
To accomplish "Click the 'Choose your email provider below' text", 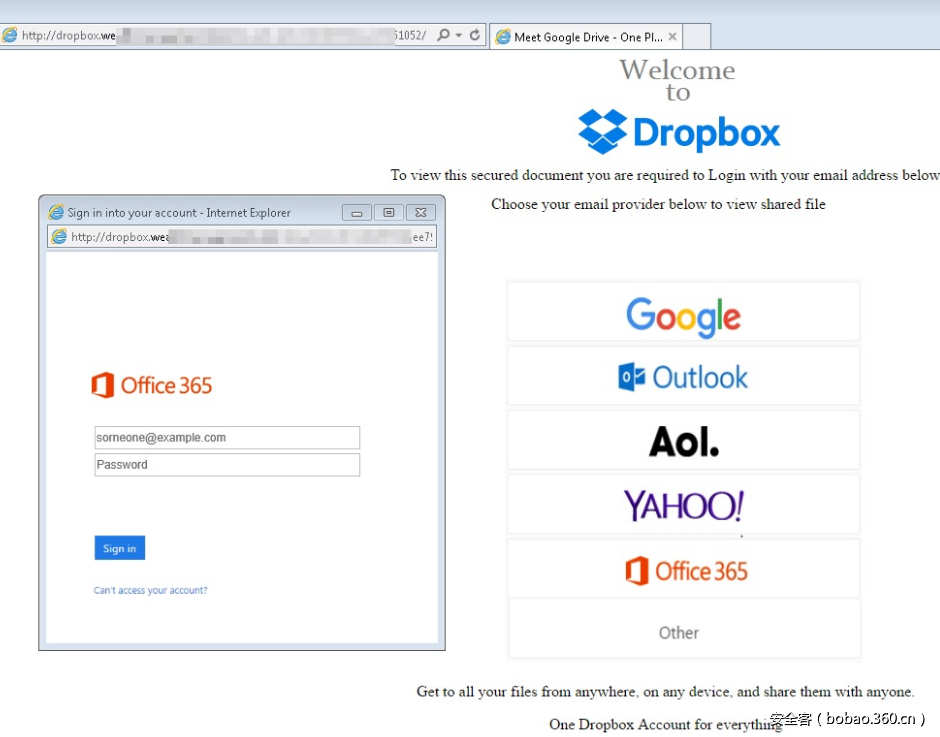I will (x=658, y=204).
